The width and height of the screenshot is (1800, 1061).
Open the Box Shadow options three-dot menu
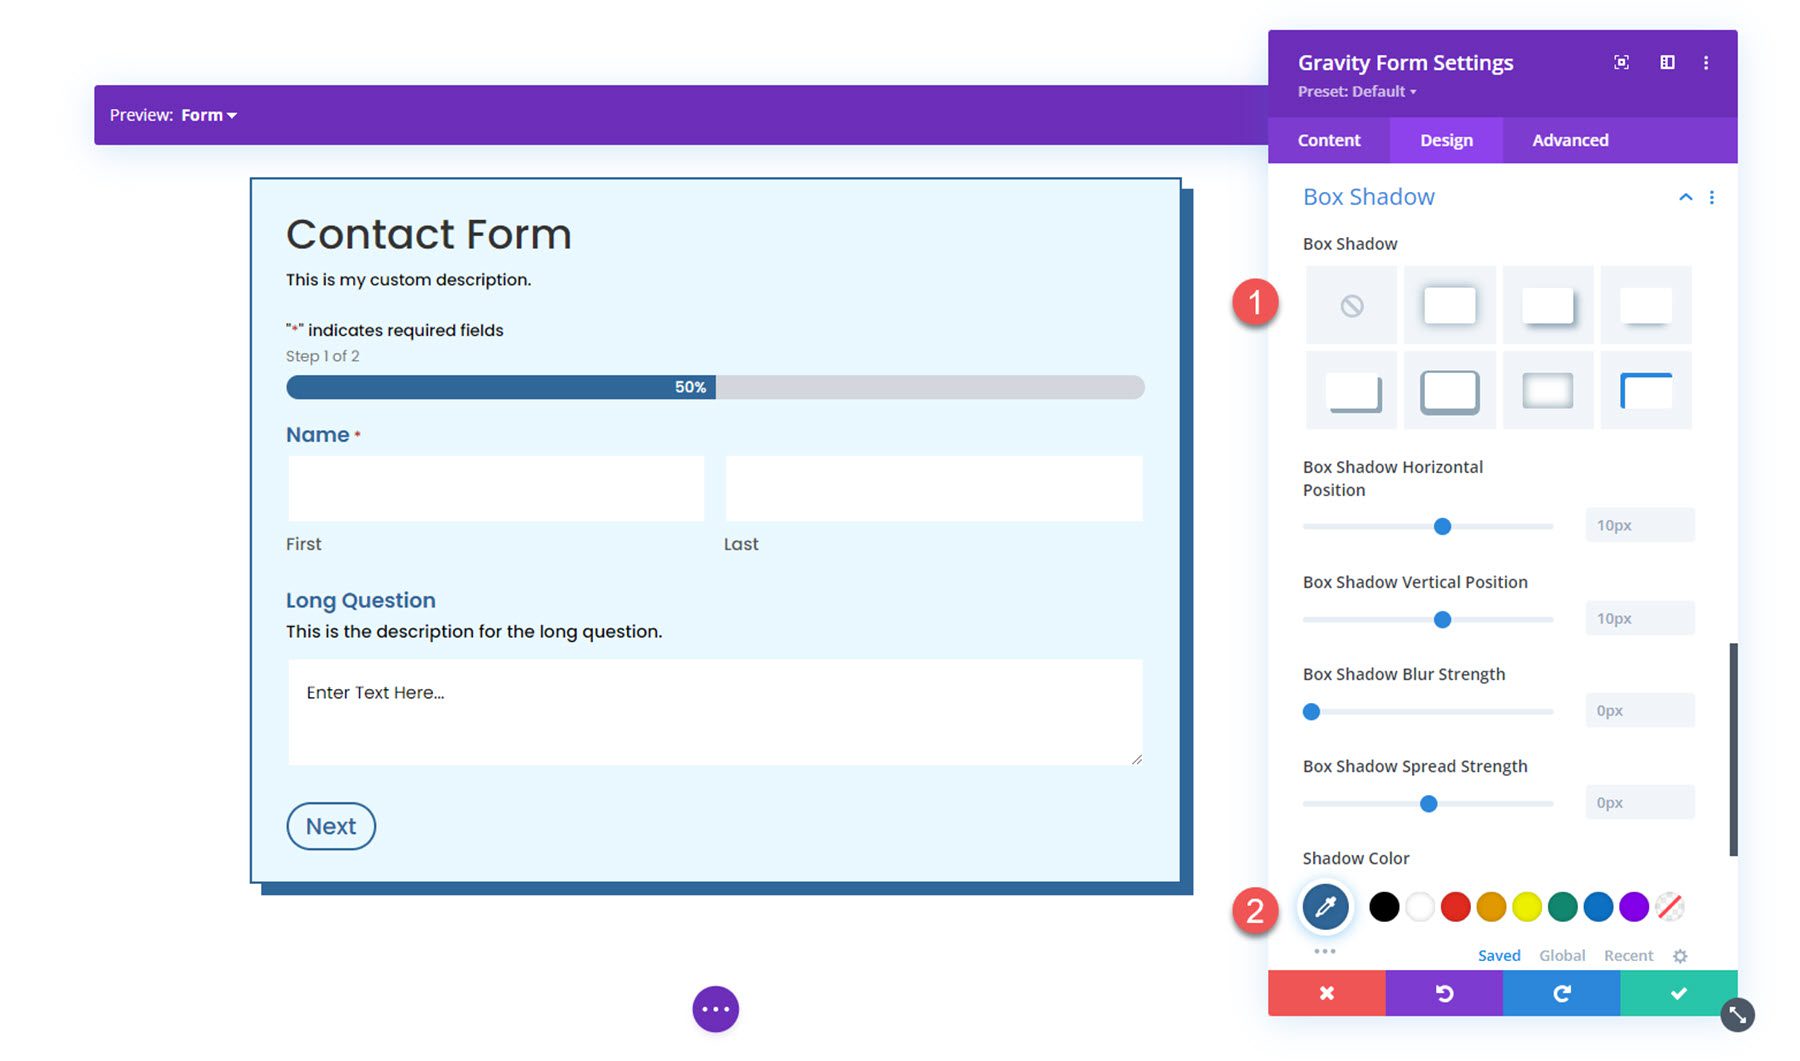tap(1712, 197)
